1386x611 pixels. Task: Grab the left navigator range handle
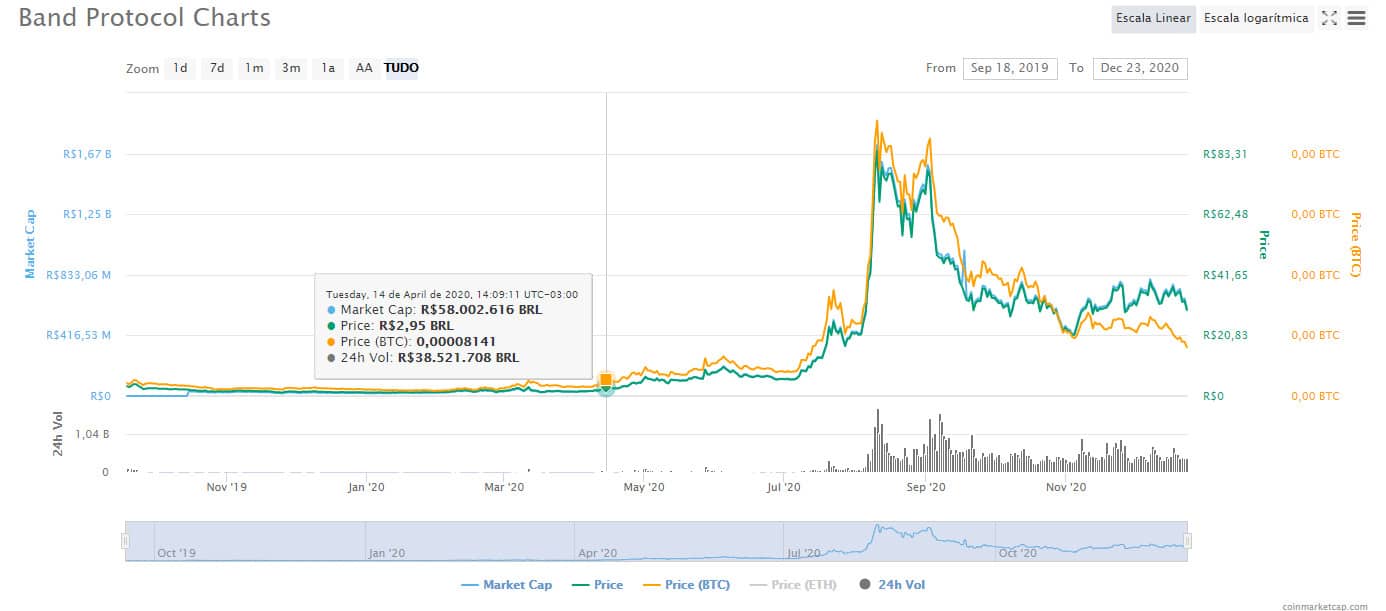coord(126,541)
